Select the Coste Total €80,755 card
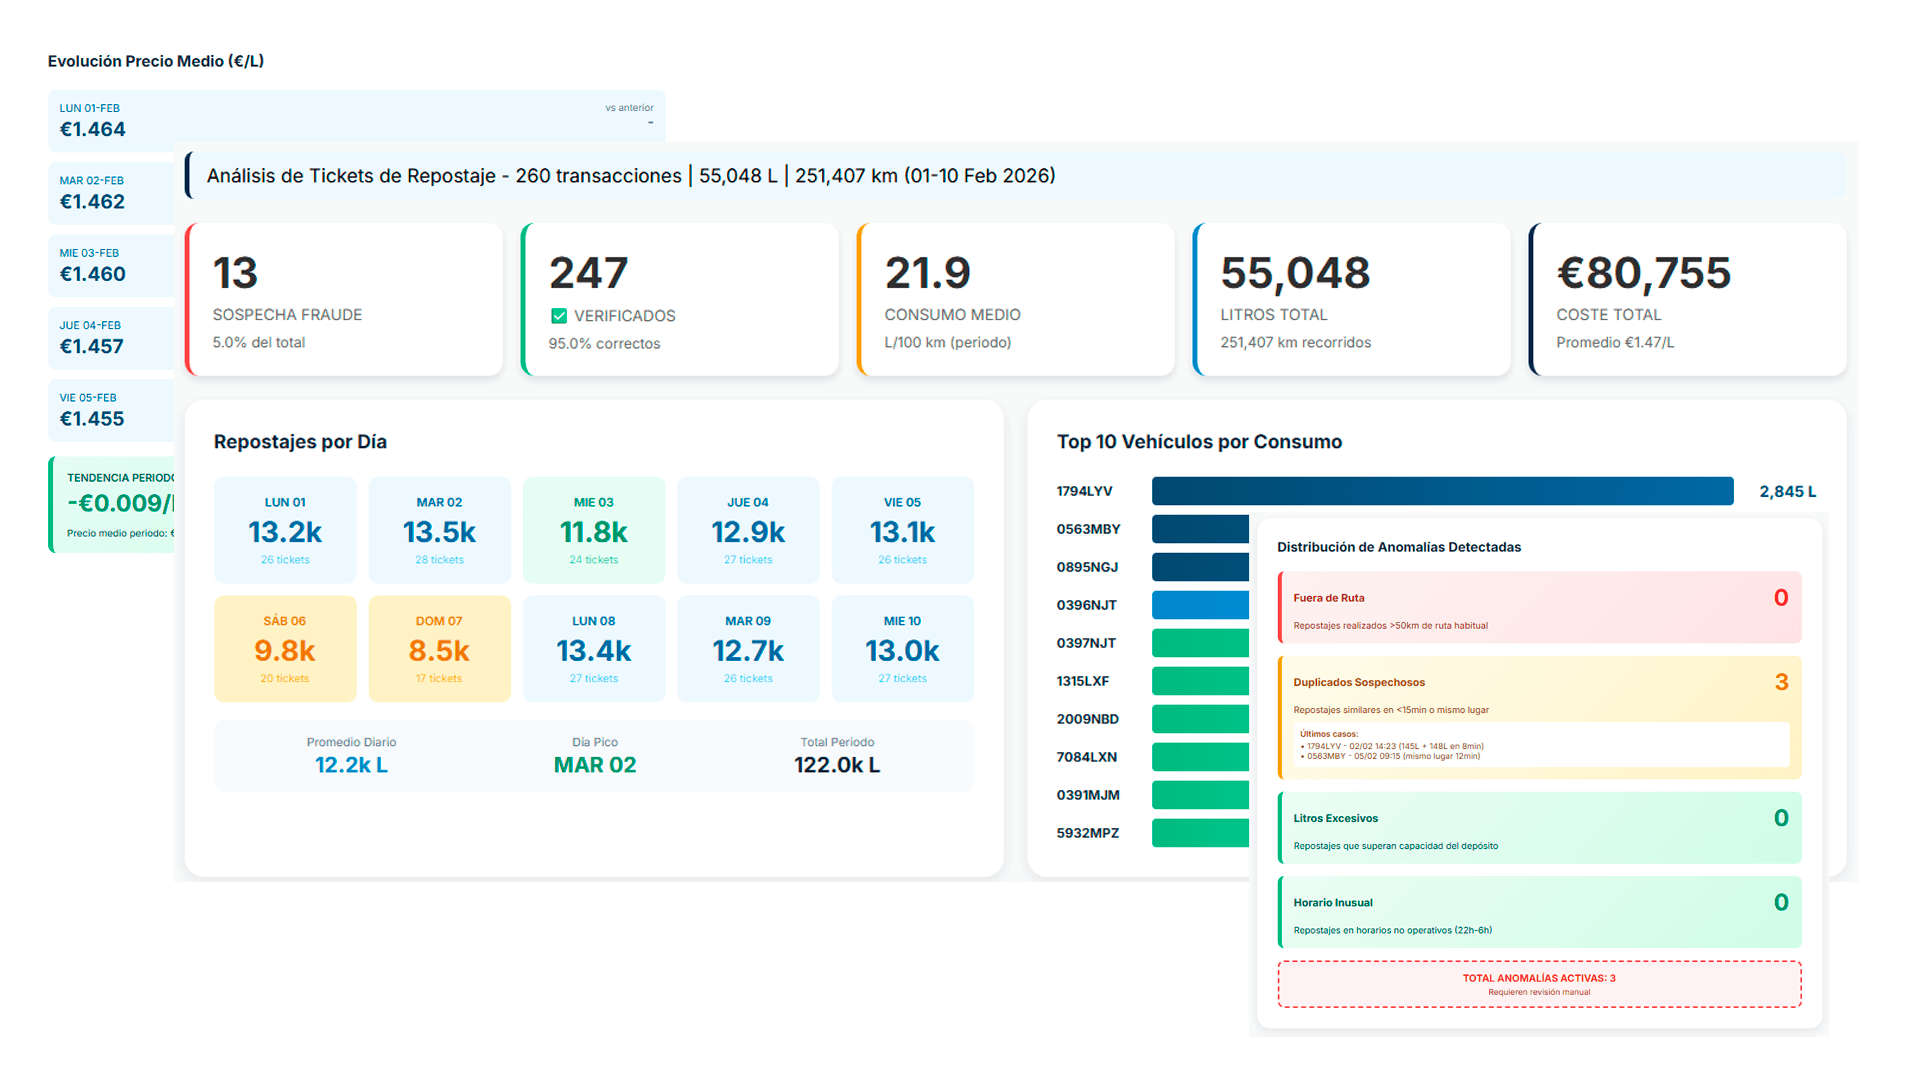 (x=1687, y=299)
